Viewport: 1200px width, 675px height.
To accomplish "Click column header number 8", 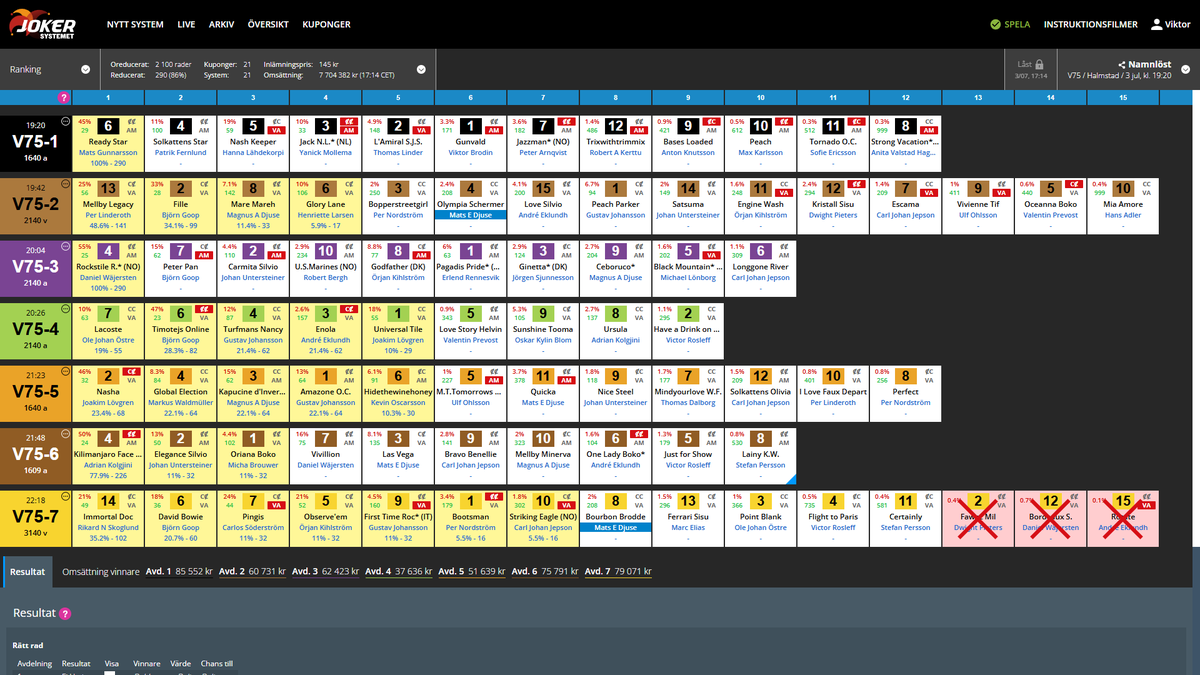I will (614, 98).
